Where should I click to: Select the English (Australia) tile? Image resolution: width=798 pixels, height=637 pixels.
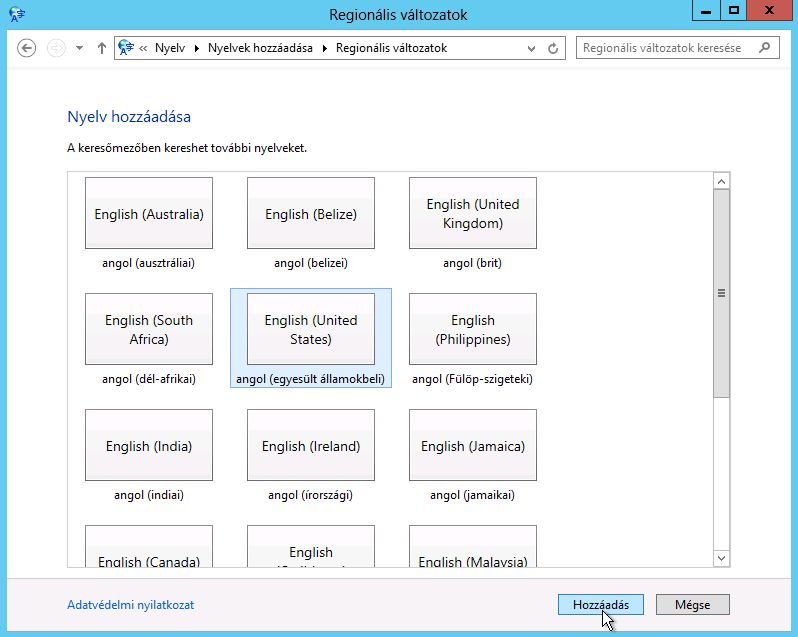pyautogui.click(x=148, y=214)
